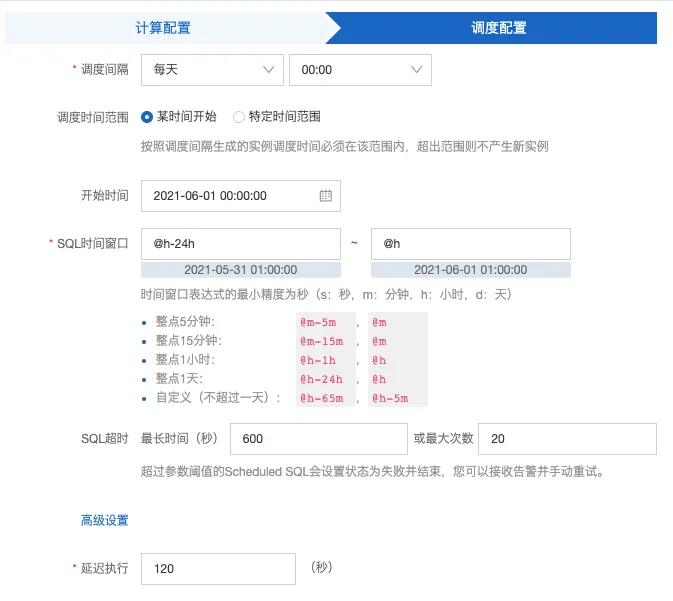Image resolution: width=673 pixels, height=601 pixels.
Task: Click the 2021-05-31 01:00:00 preview text
Action: click(x=241, y=270)
